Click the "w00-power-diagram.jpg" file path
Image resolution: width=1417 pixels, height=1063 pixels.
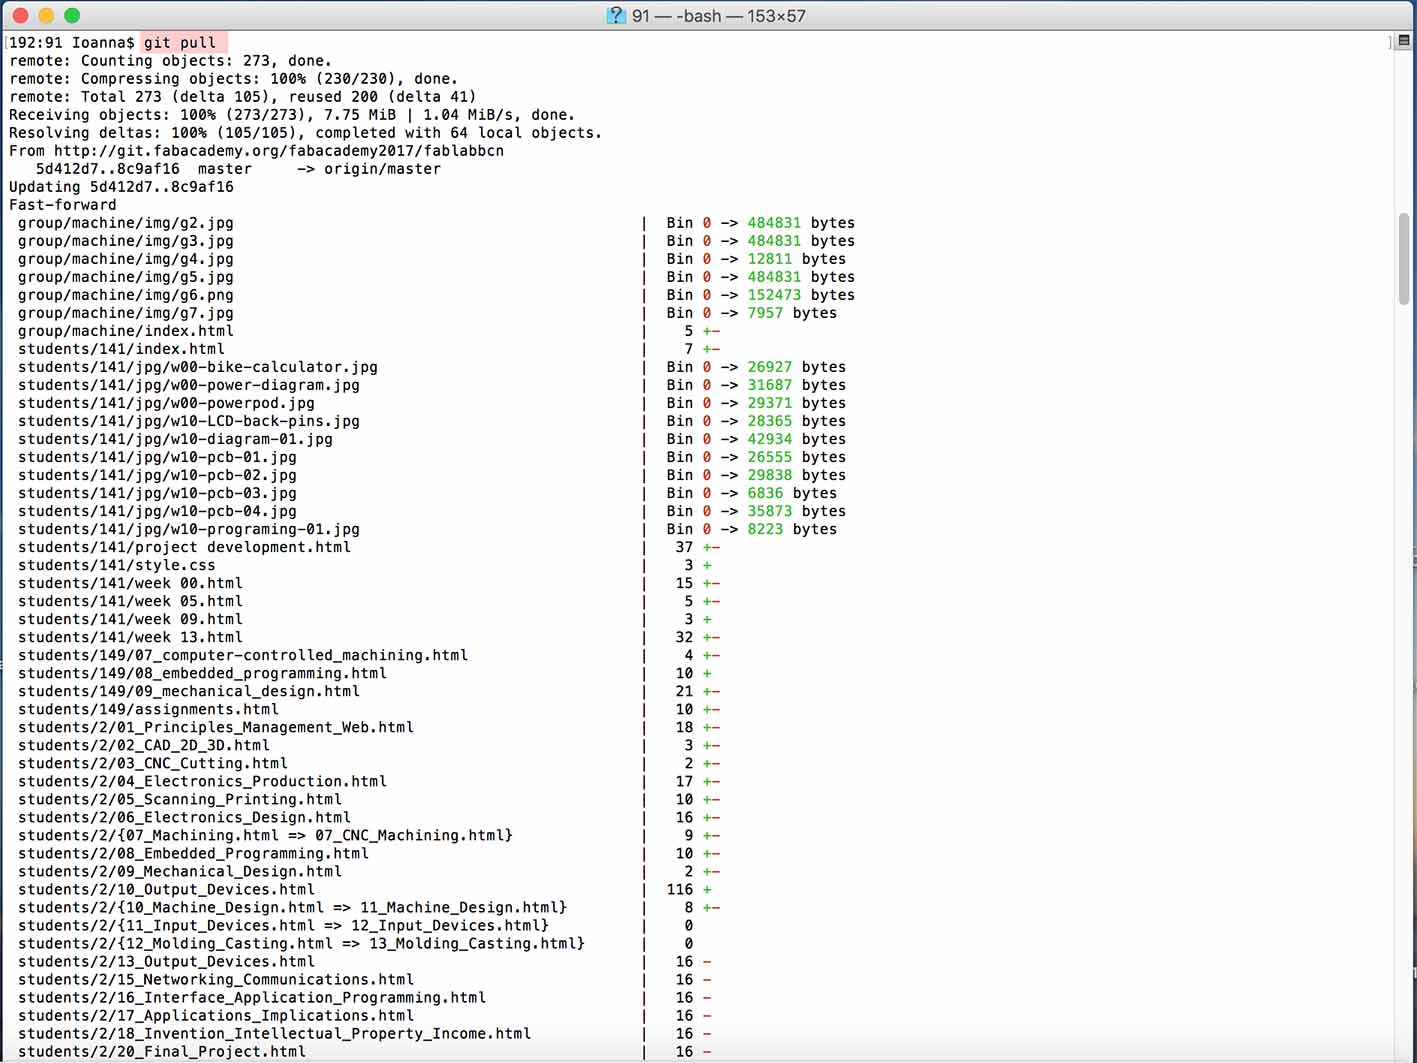(x=189, y=384)
